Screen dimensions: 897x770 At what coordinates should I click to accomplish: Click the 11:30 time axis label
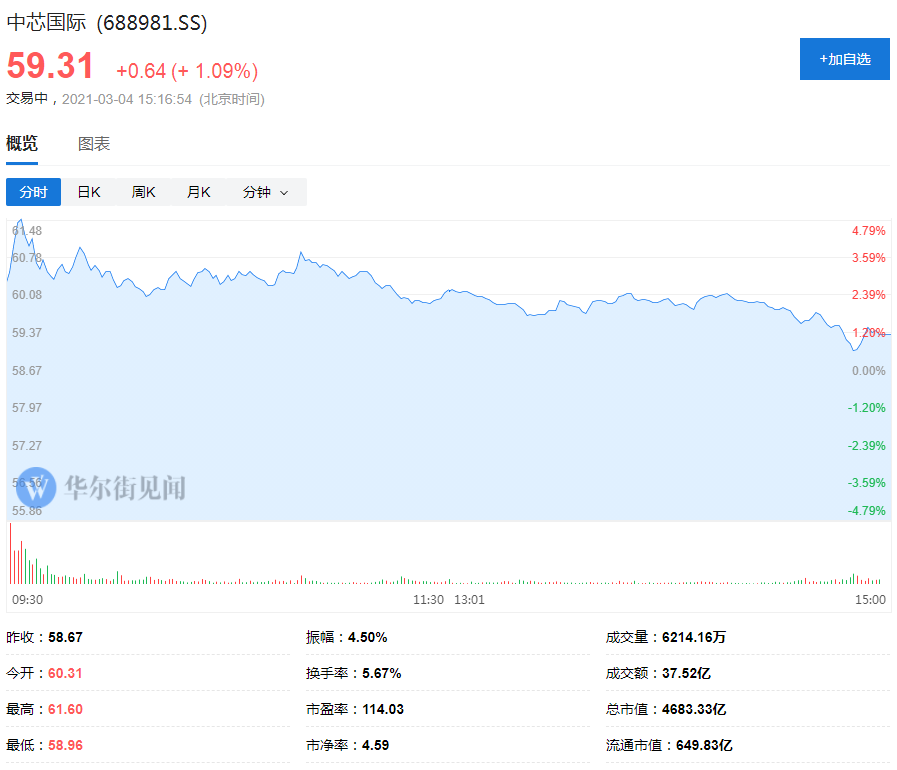coord(428,600)
